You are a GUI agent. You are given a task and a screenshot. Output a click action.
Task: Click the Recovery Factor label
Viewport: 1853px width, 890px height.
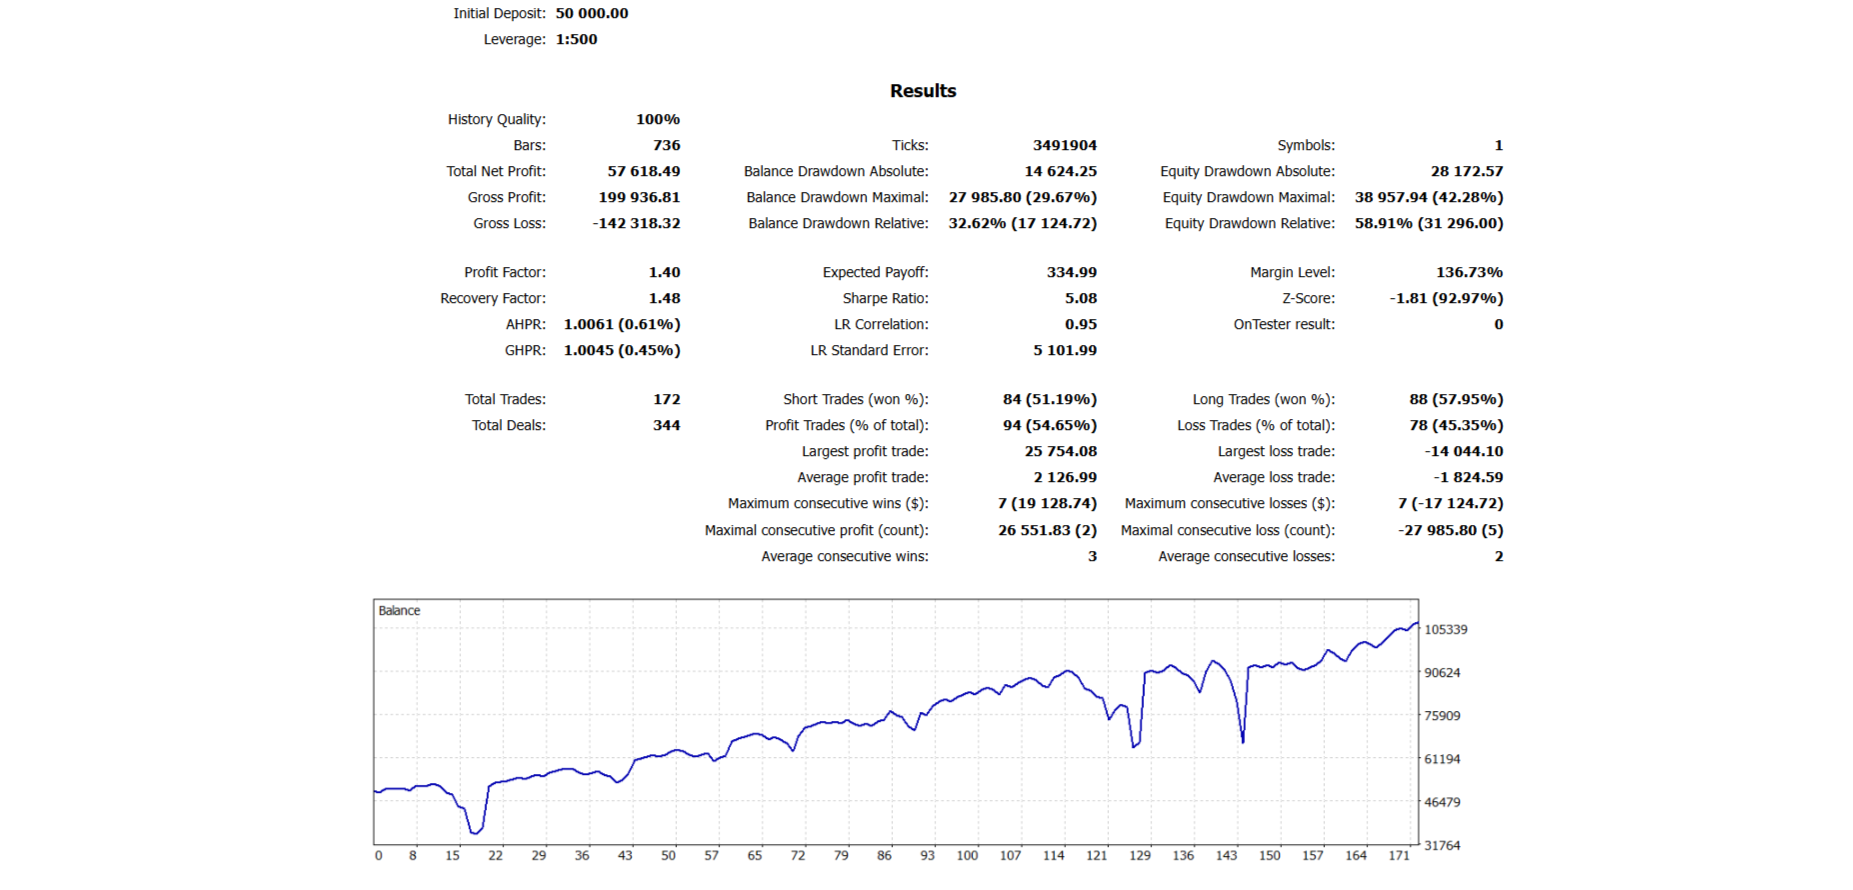point(492,298)
